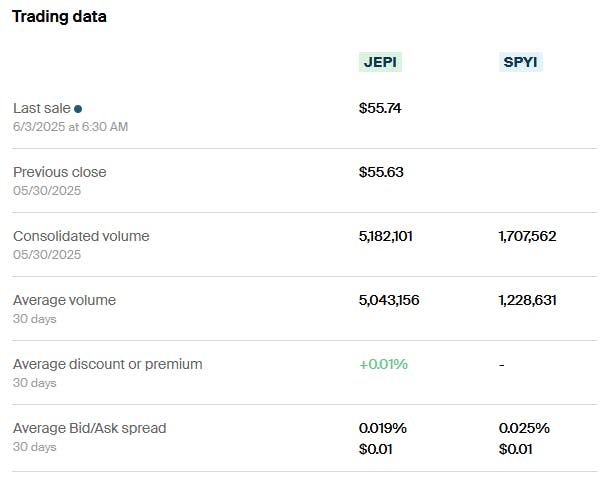
Task: Click the Average volume label
Action: [64, 300]
